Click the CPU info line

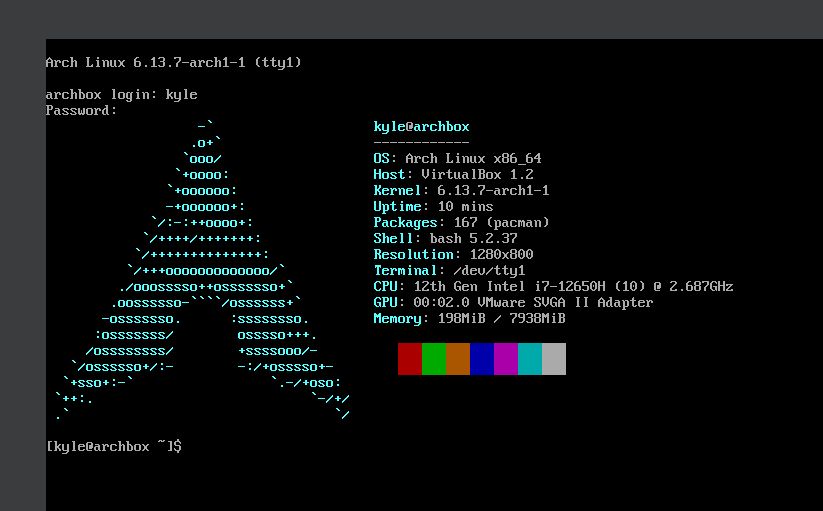point(554,286)
